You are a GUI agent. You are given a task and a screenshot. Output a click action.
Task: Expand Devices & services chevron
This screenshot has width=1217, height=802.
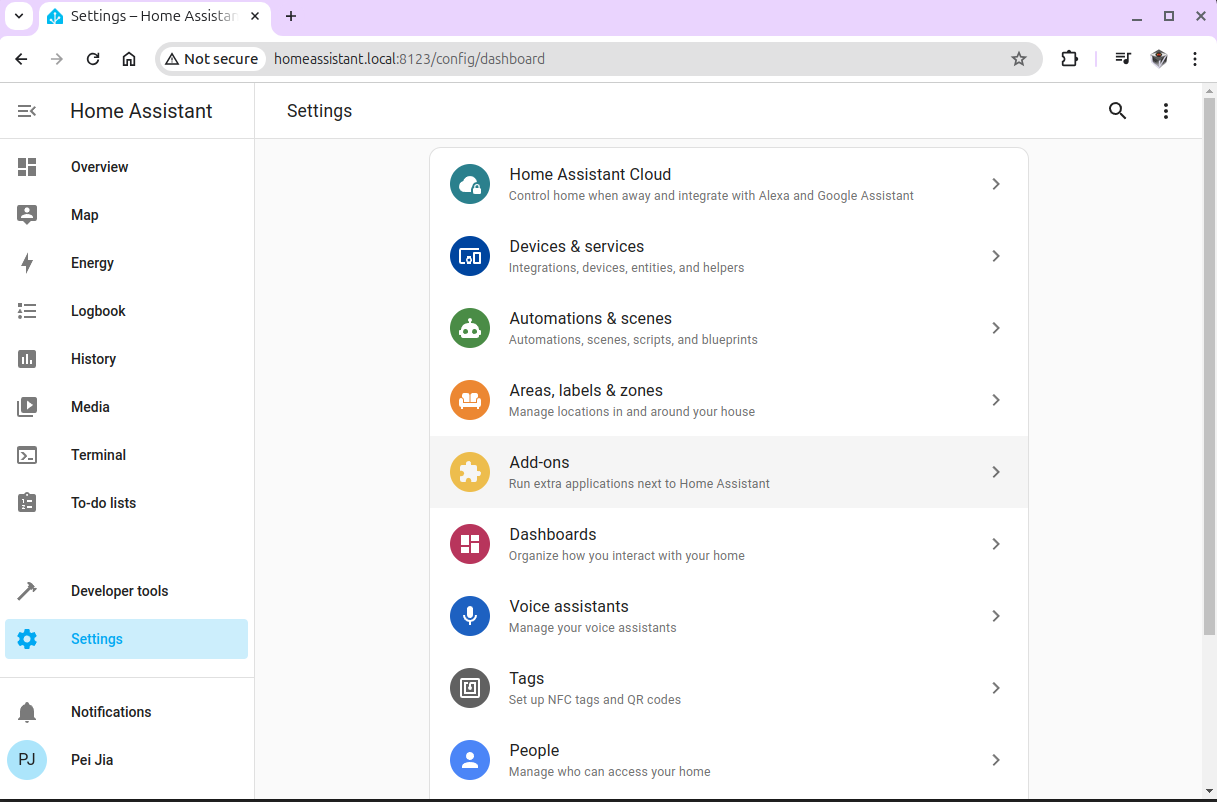(x=996, y=256)
